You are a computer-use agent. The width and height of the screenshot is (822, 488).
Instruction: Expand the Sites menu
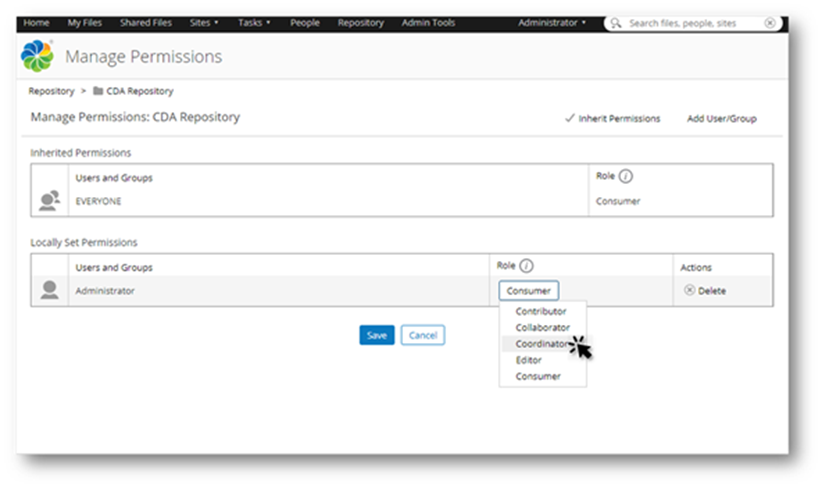[x=203, y=22]
